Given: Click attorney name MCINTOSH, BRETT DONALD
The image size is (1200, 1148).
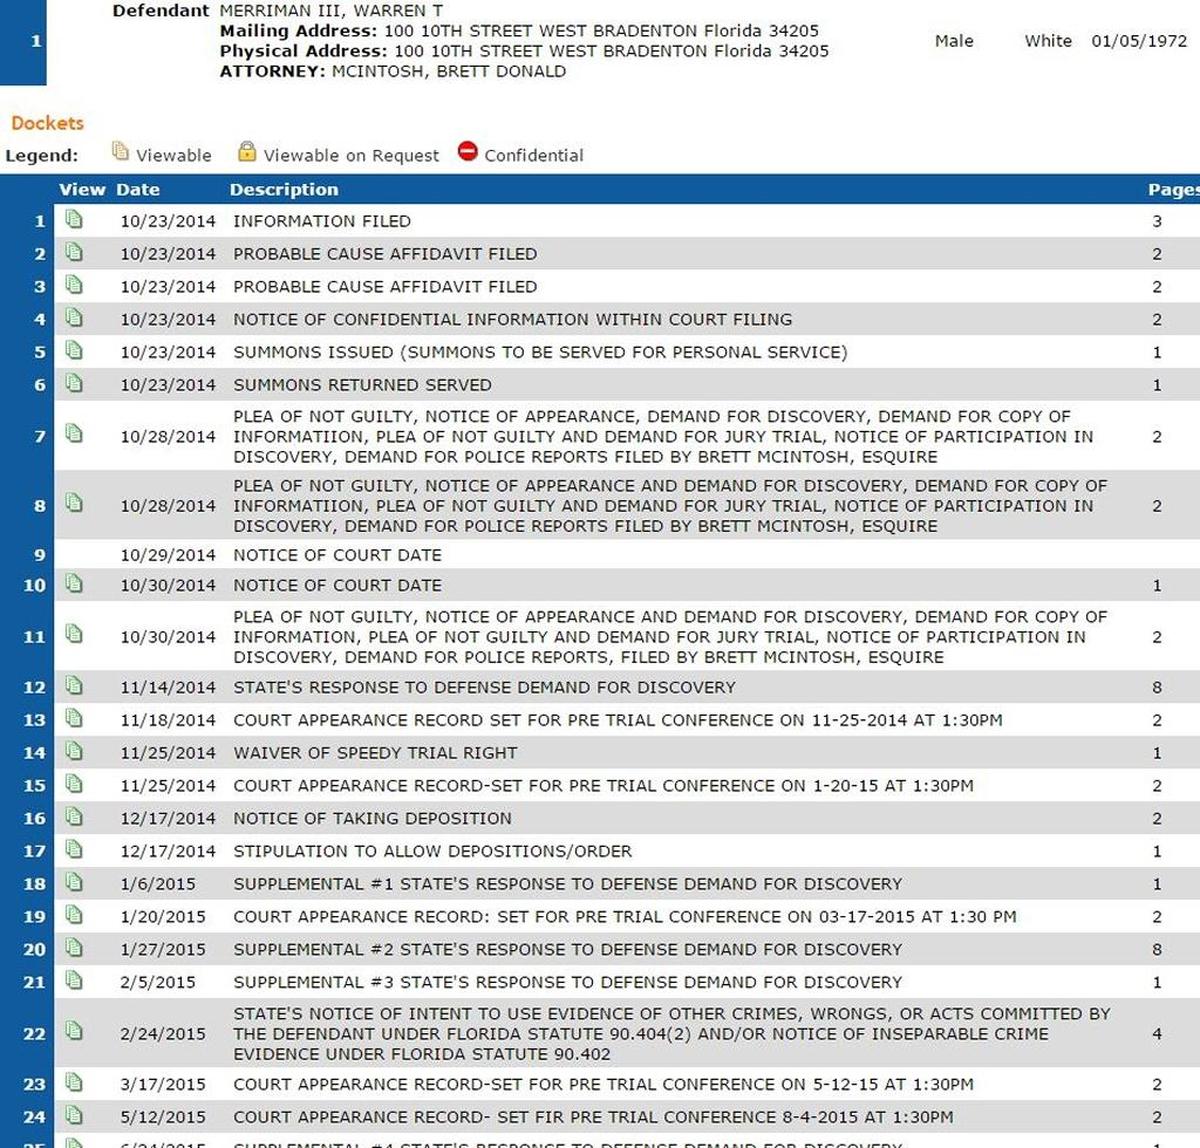Looking at the screenshot, I should (x=449, y=71).
